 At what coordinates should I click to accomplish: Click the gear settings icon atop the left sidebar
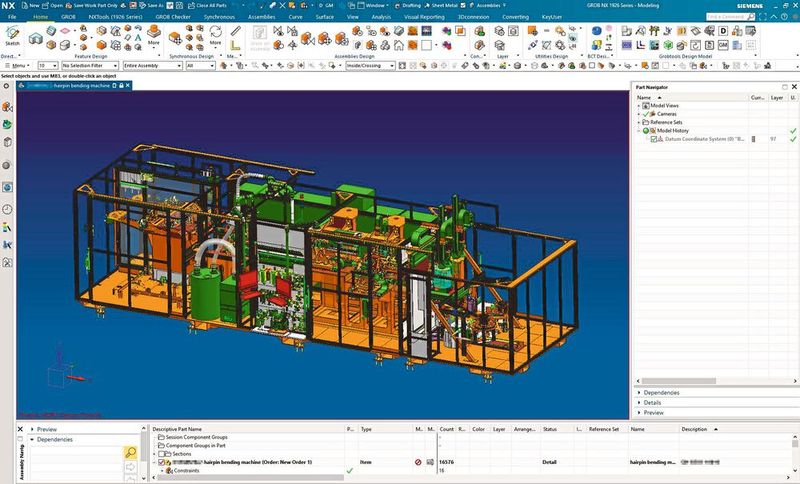(6, 86)
